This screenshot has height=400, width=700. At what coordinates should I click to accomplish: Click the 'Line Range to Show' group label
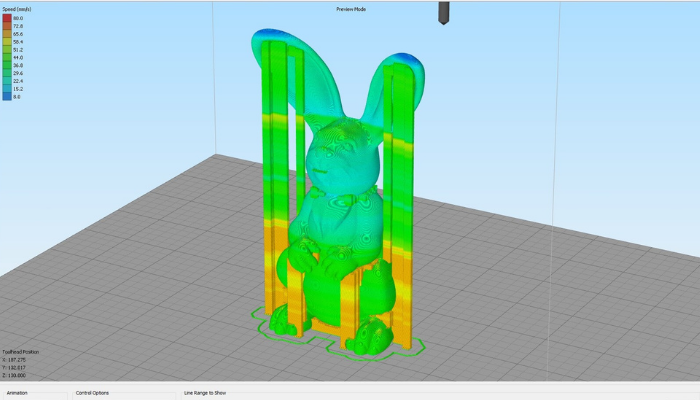click(x=205, y=393)
